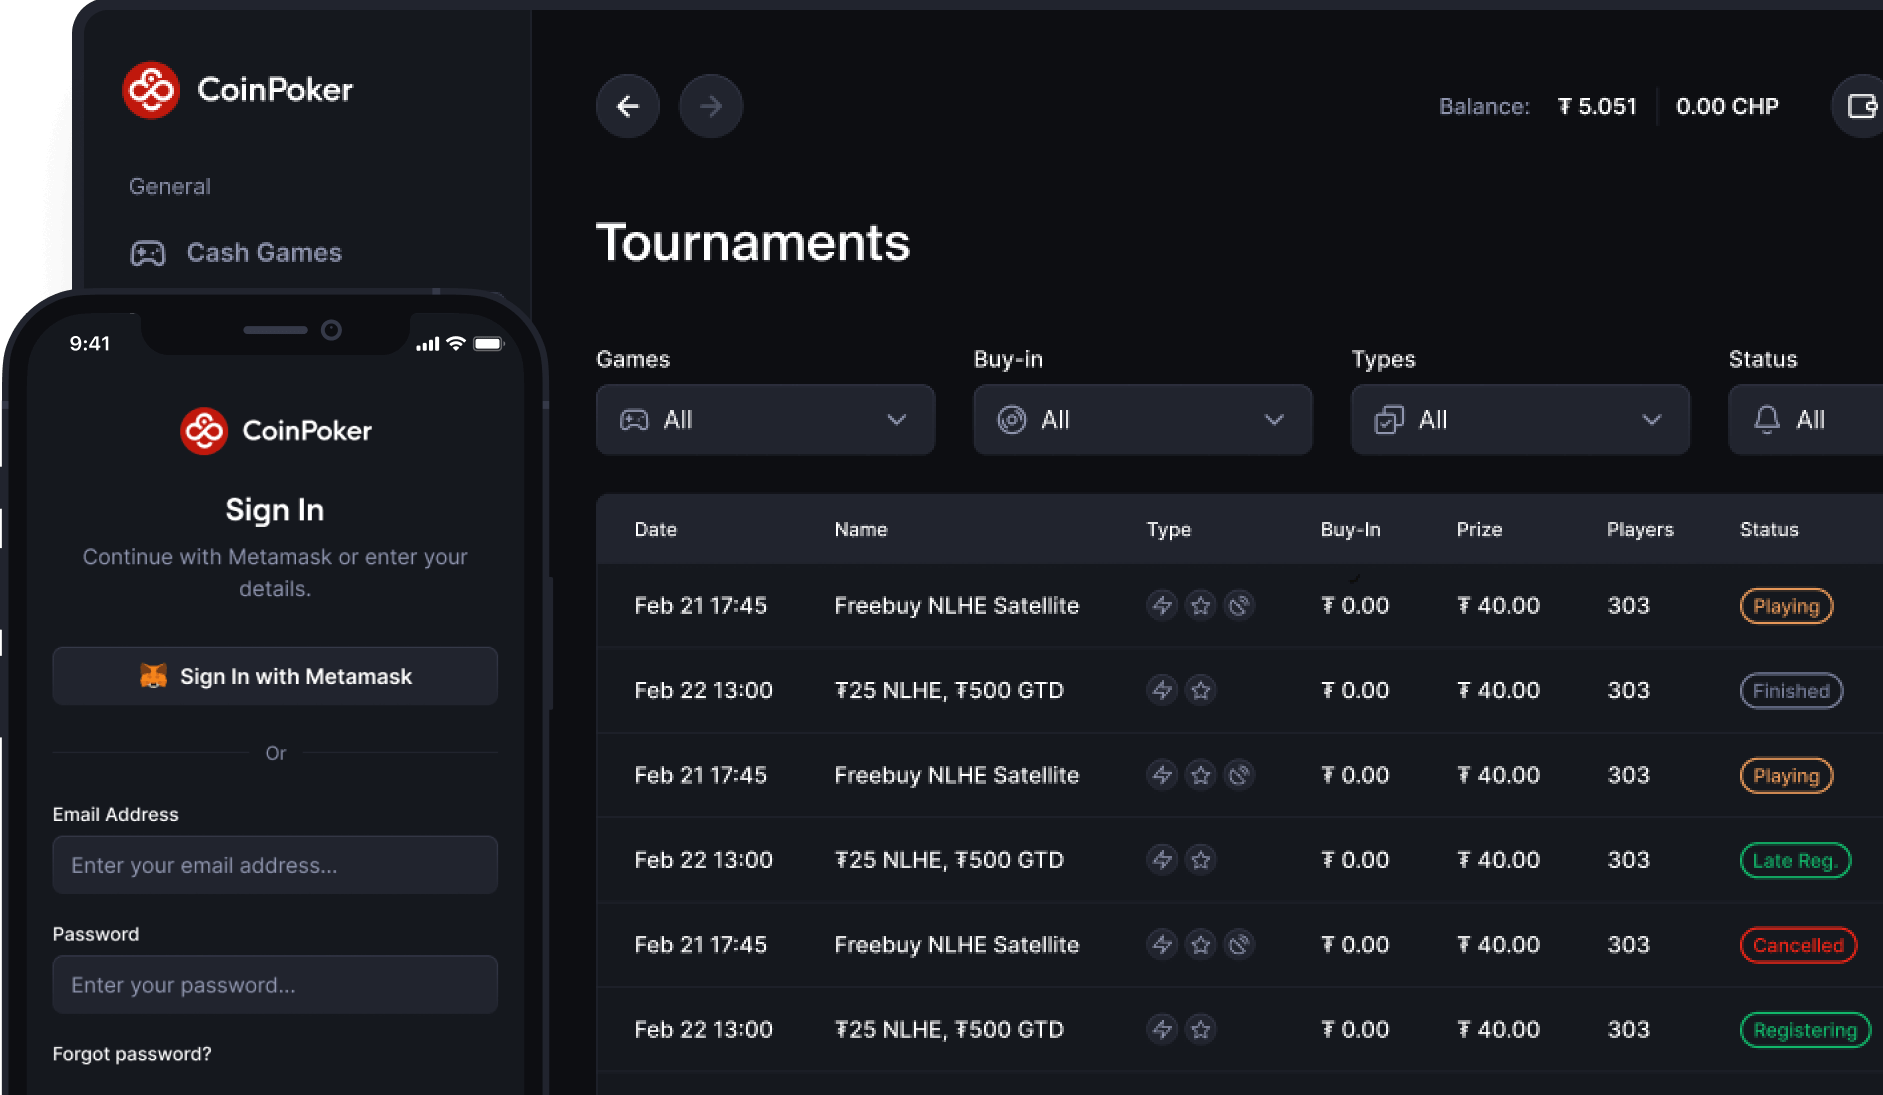The image size is (1883, 1095).
Task: Open the wallet icon beside balance
Action: [1860, 106]
